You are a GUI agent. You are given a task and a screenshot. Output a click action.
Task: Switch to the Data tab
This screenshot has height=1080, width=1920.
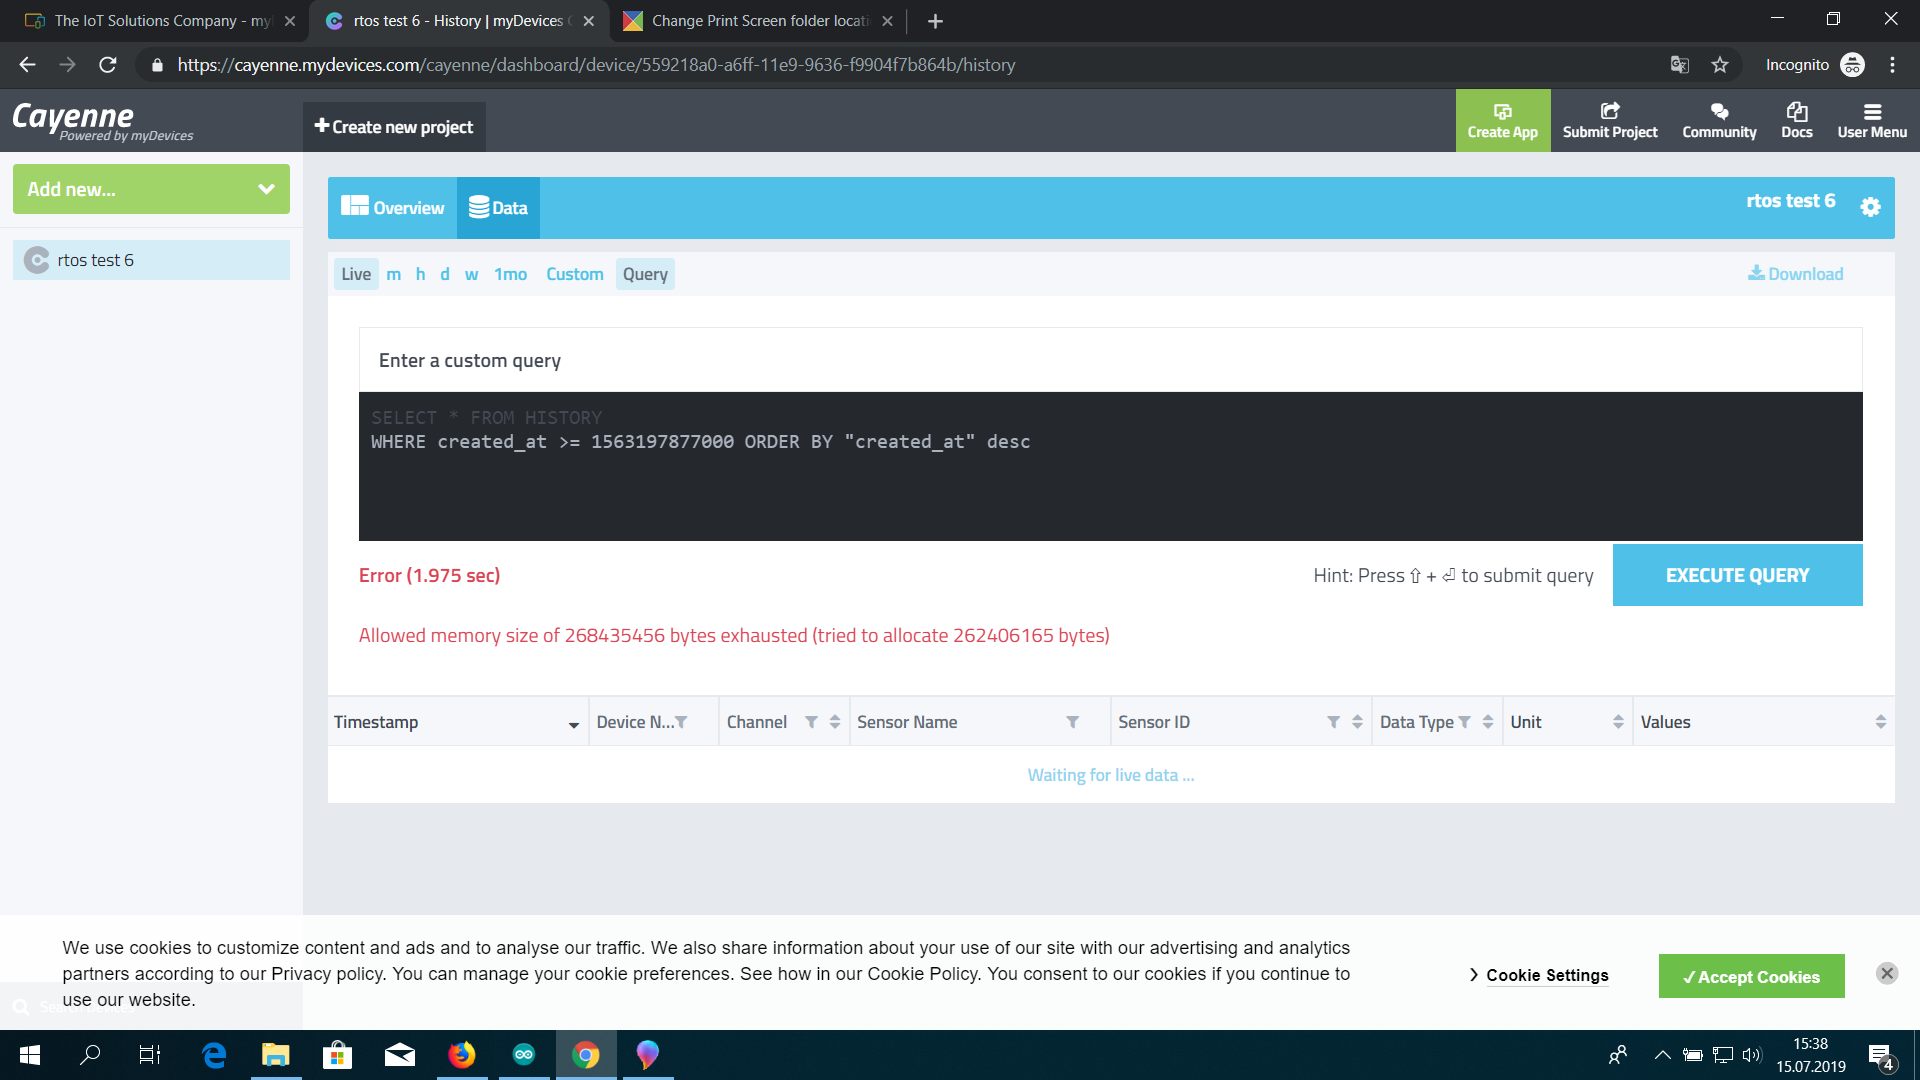click(x=498, y=208)
